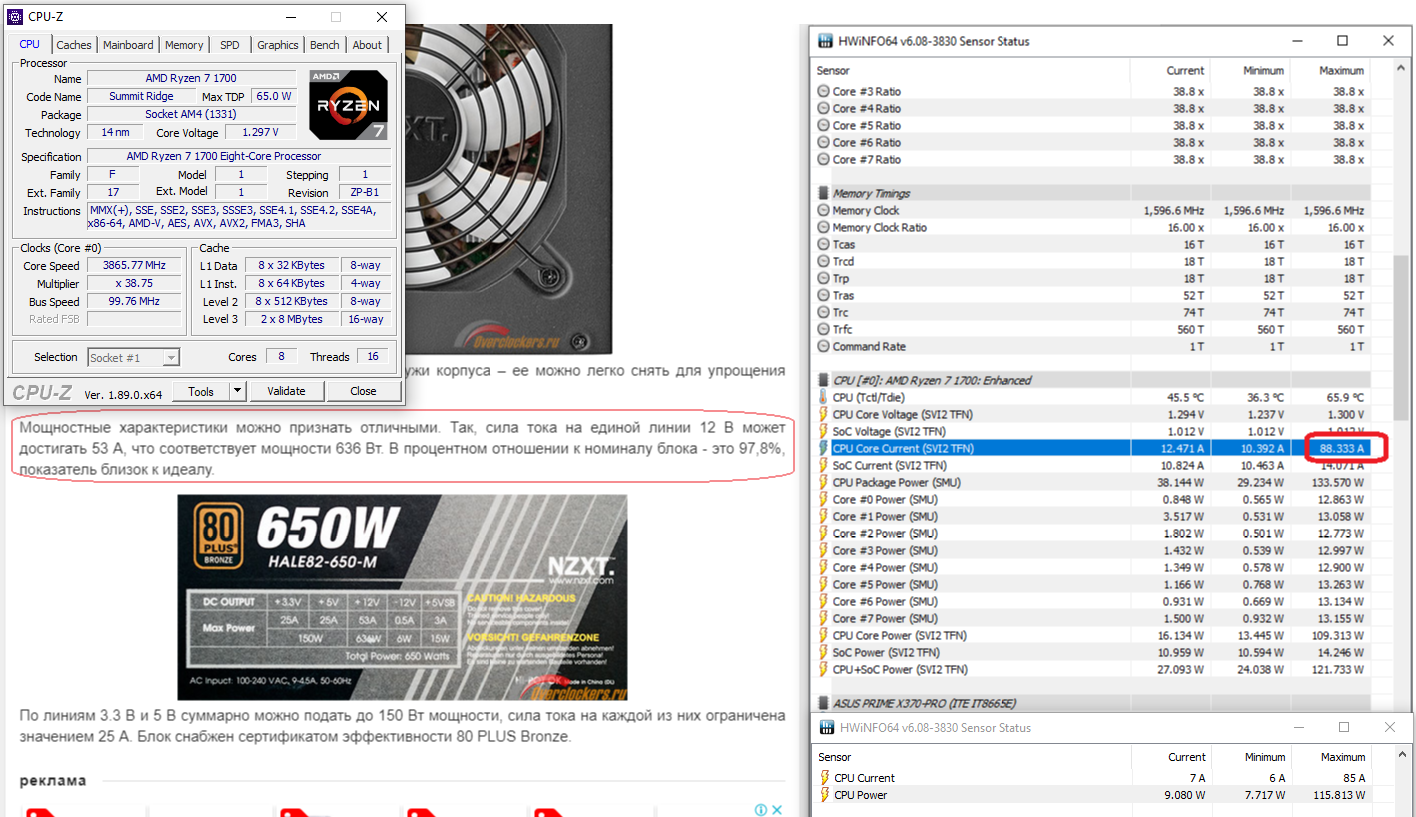Screen dimensions: 1416x817
Task: Click the Core Voltage field 1.297 V
Action: pyautogui.click(x=261, y=133)
